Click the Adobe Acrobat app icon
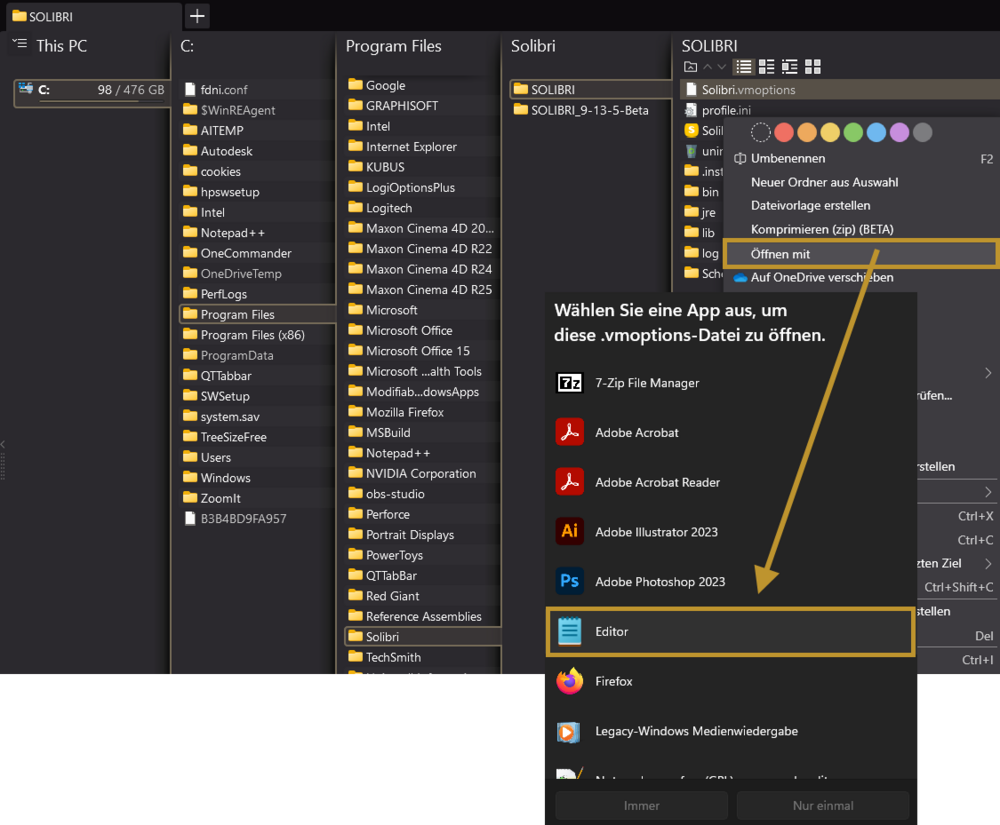Image resolution: width=1000 pixels, height=825 pixels. click(570, 432)
